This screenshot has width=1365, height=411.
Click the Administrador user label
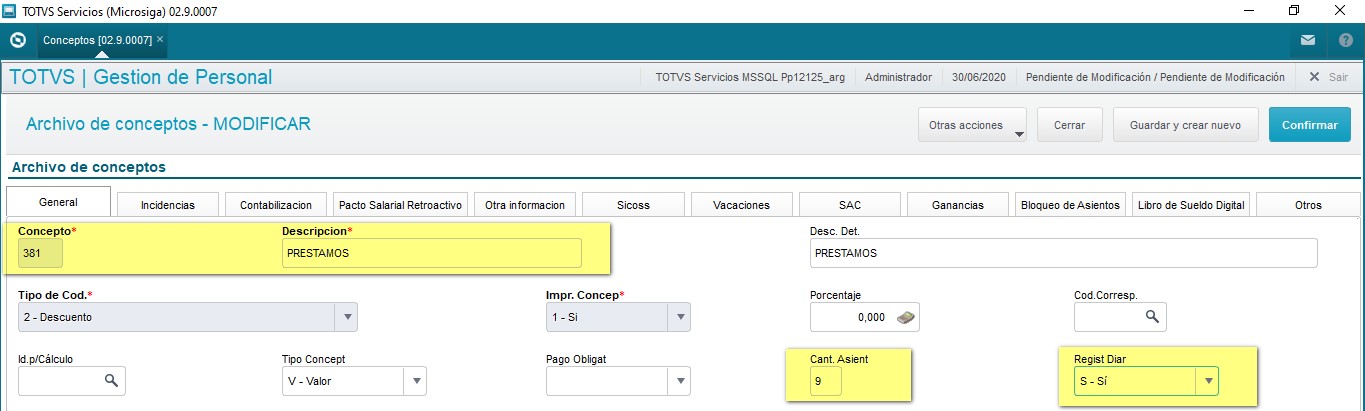click(x=898, y=77)
